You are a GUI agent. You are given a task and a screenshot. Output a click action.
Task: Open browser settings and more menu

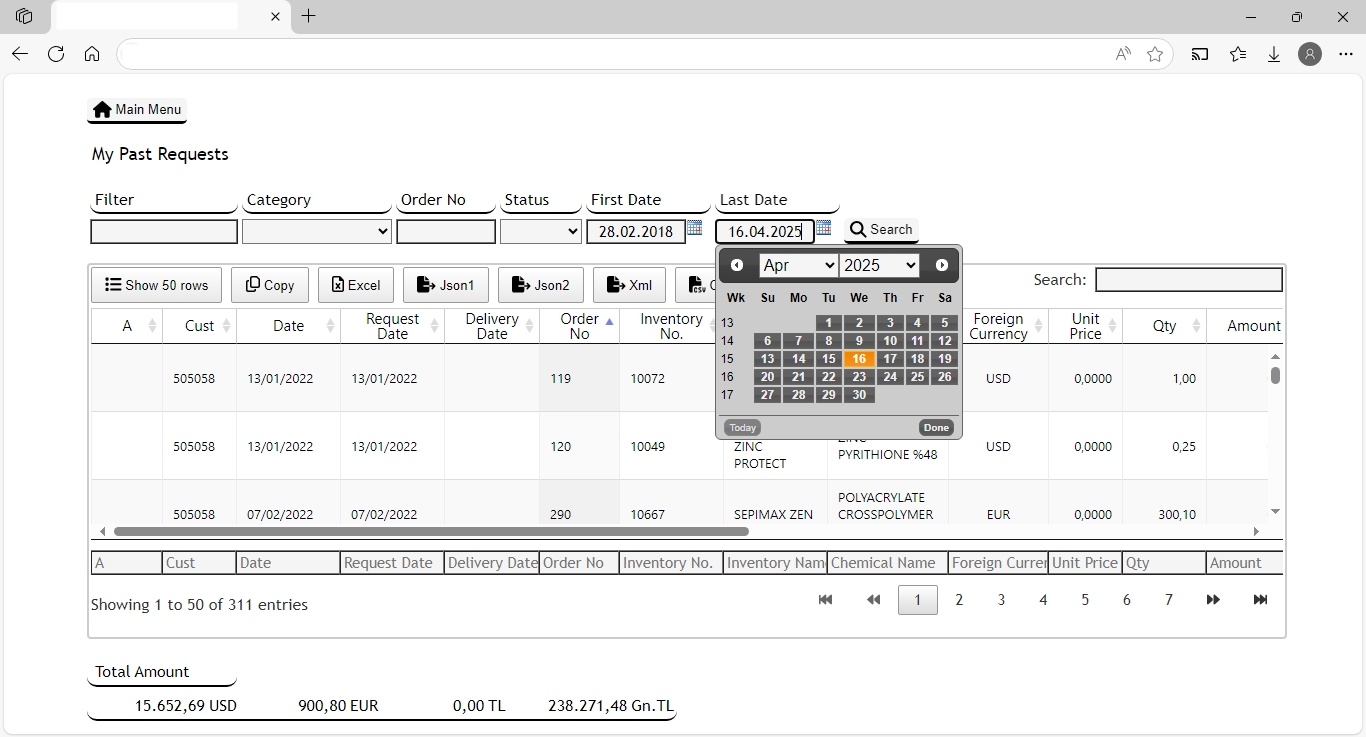pyautogui.click(x=1344, y=54)
